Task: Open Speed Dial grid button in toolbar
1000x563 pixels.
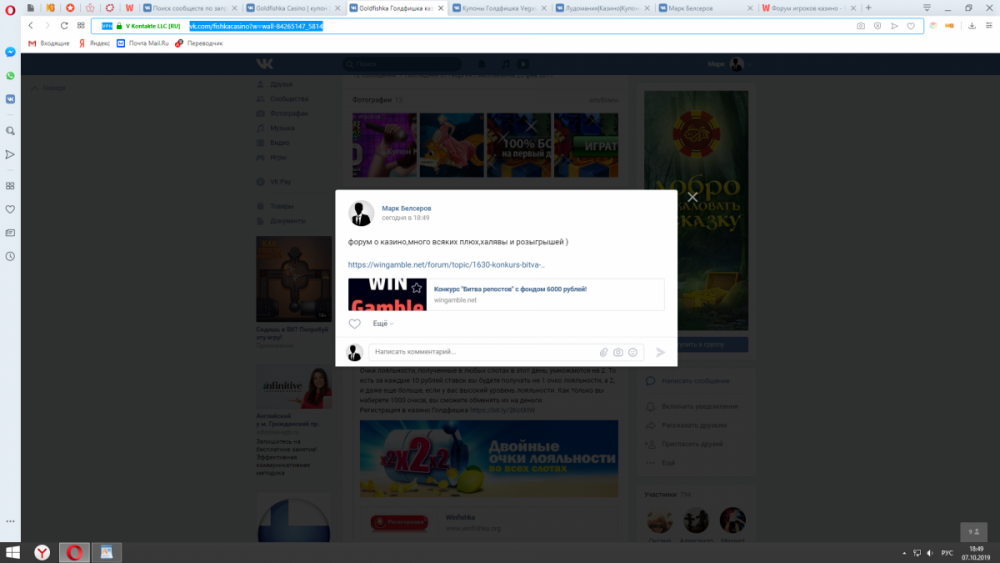Action: pos(81,26)
